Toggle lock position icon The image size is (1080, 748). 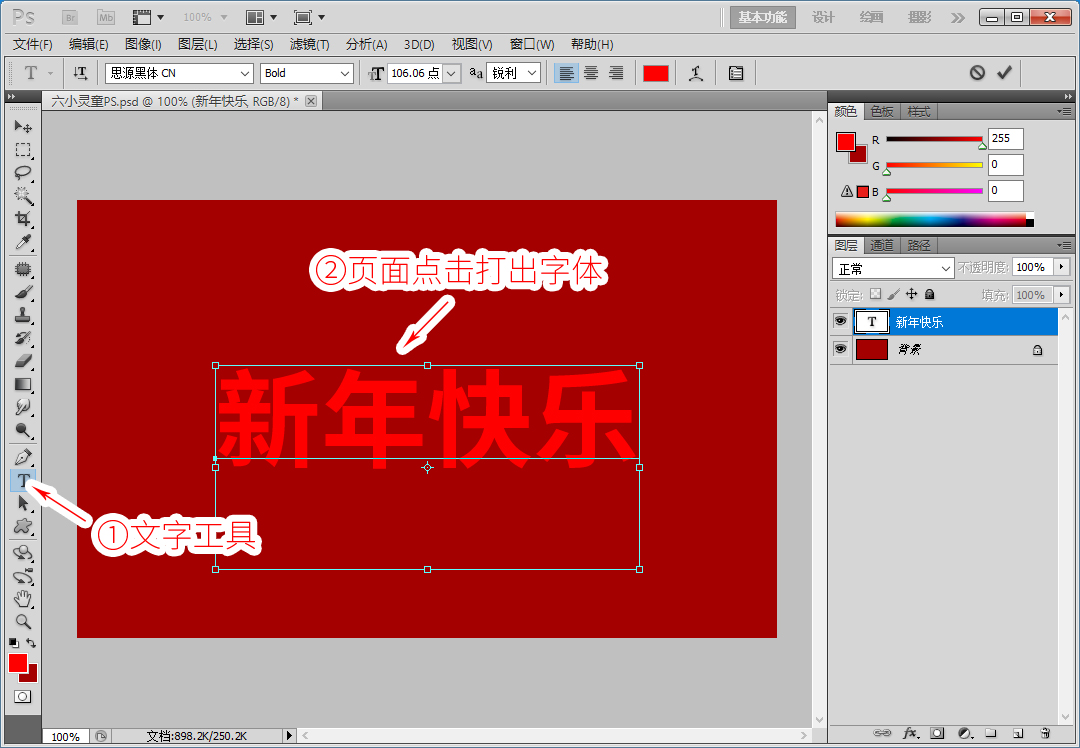tap(911, 294)
